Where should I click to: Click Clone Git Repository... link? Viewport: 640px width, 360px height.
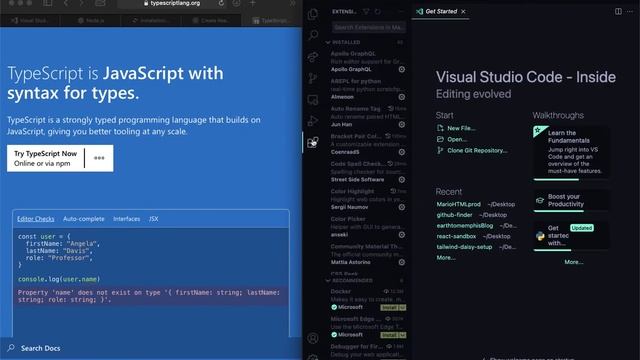click(472, 150)
